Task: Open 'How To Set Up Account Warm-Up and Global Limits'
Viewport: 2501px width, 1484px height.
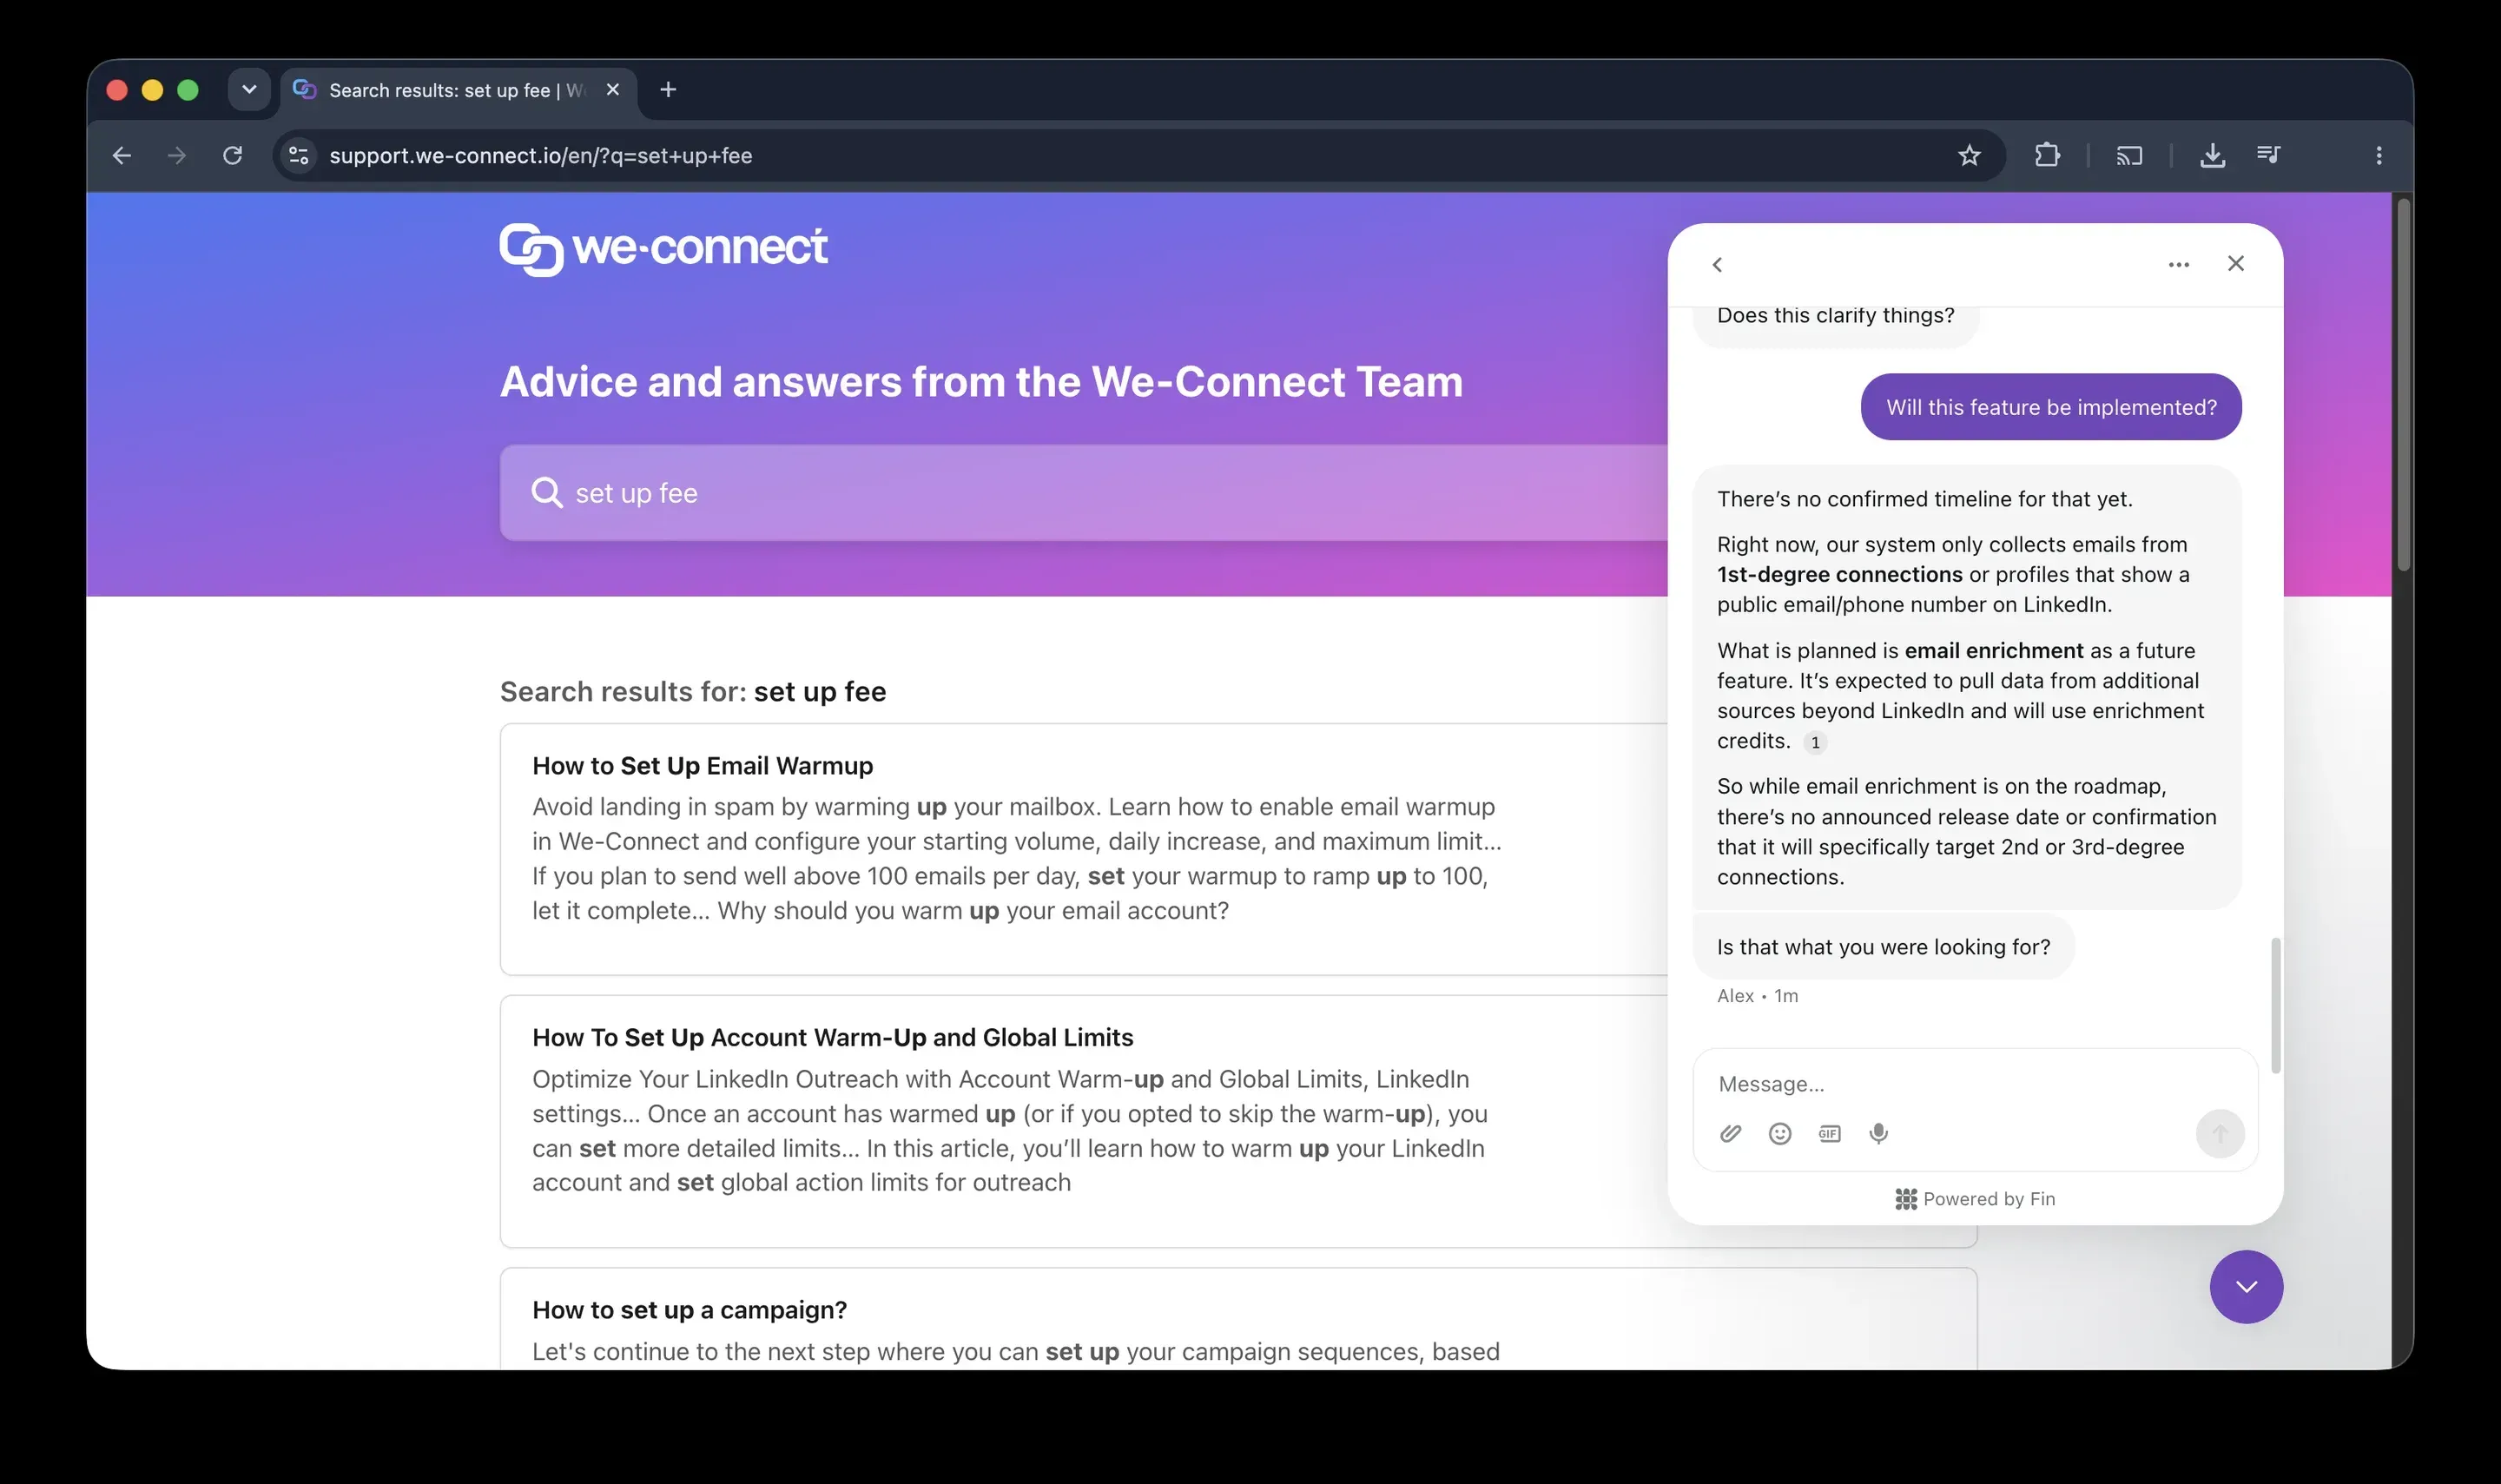Action: pyautogui.click(x=832, y=1038)
